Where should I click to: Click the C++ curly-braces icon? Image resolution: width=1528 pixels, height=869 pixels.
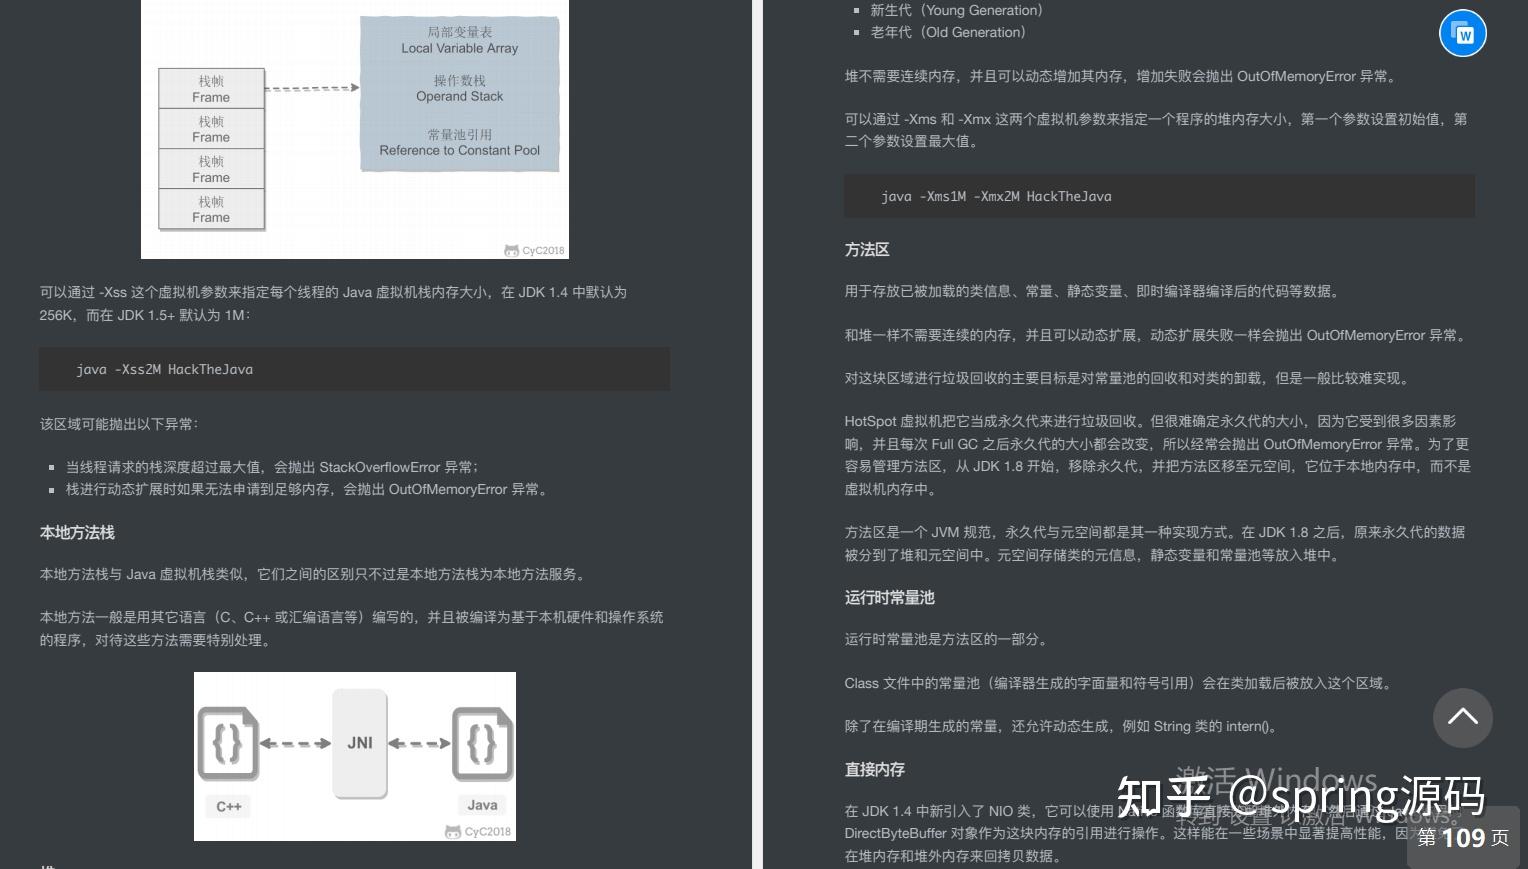coord(228,744)
